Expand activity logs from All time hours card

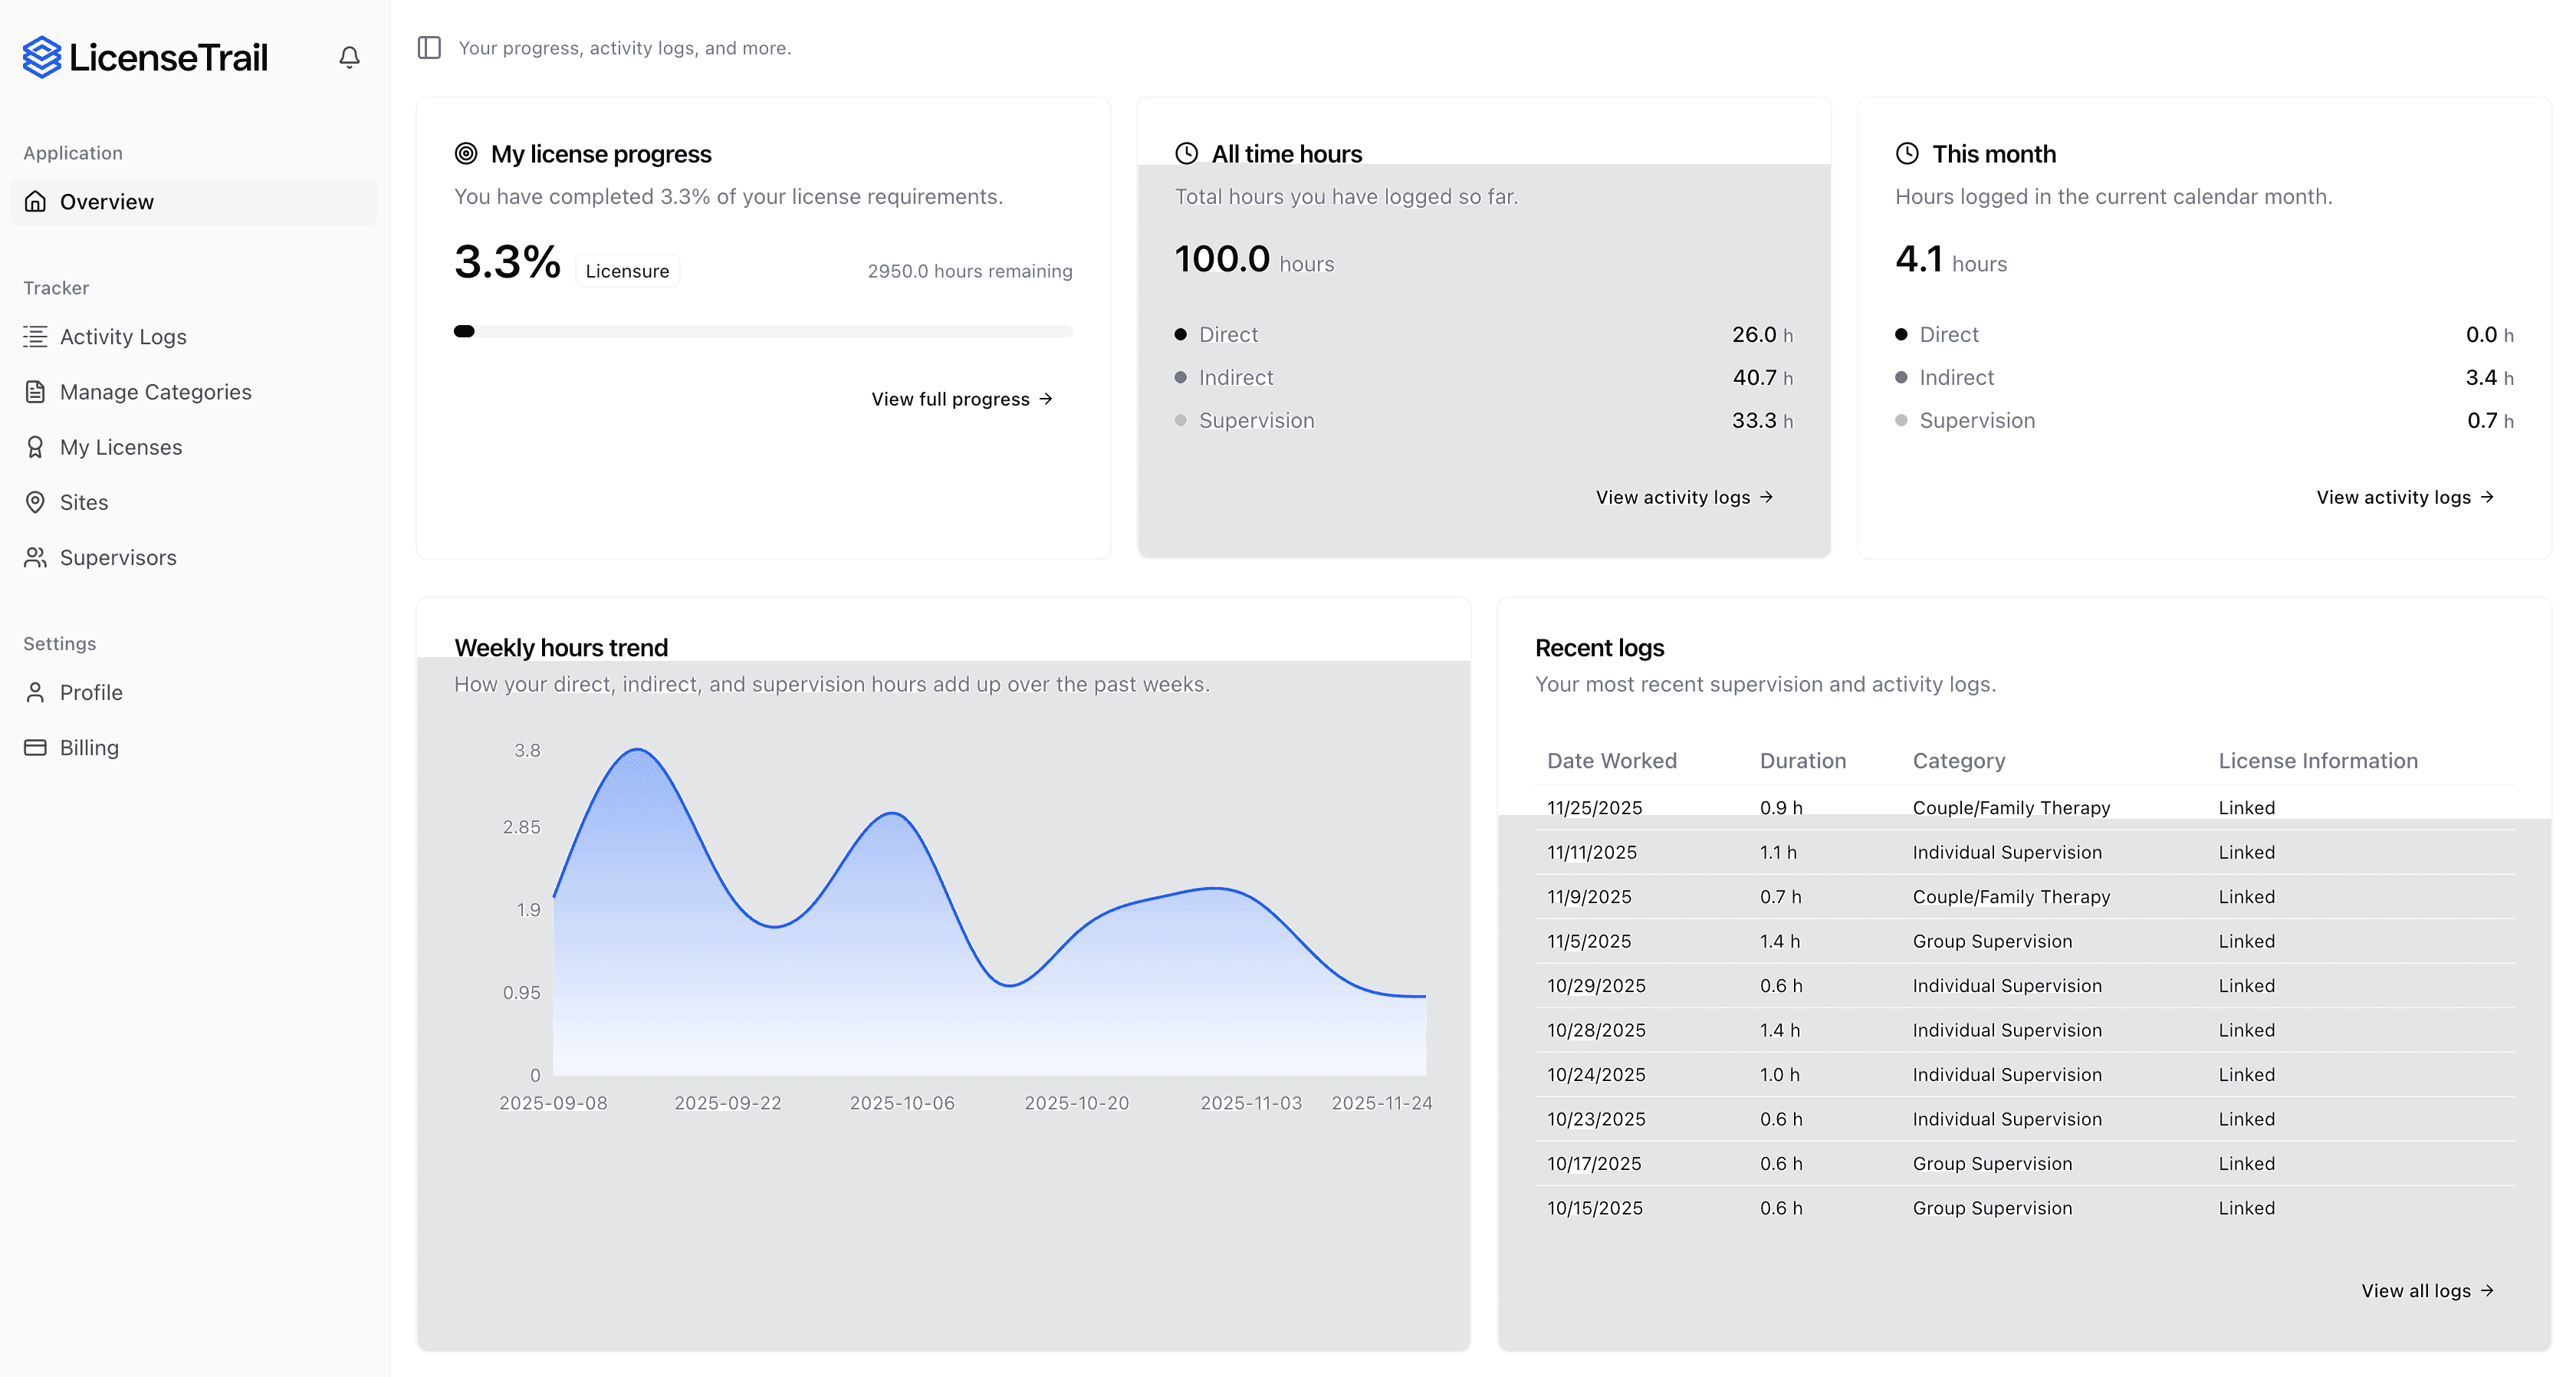pos(1683,497)
